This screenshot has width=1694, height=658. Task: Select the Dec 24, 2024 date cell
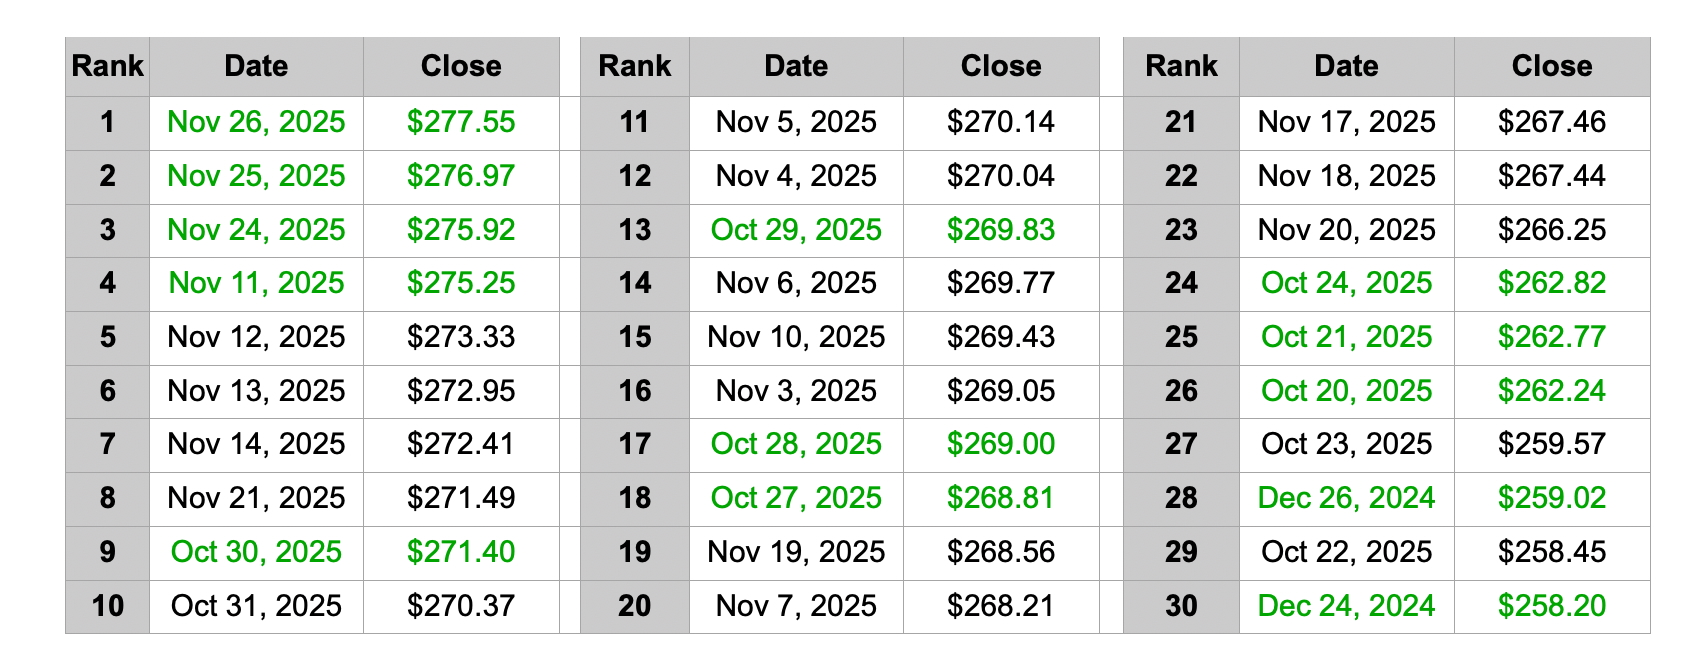coord(1346,606)
